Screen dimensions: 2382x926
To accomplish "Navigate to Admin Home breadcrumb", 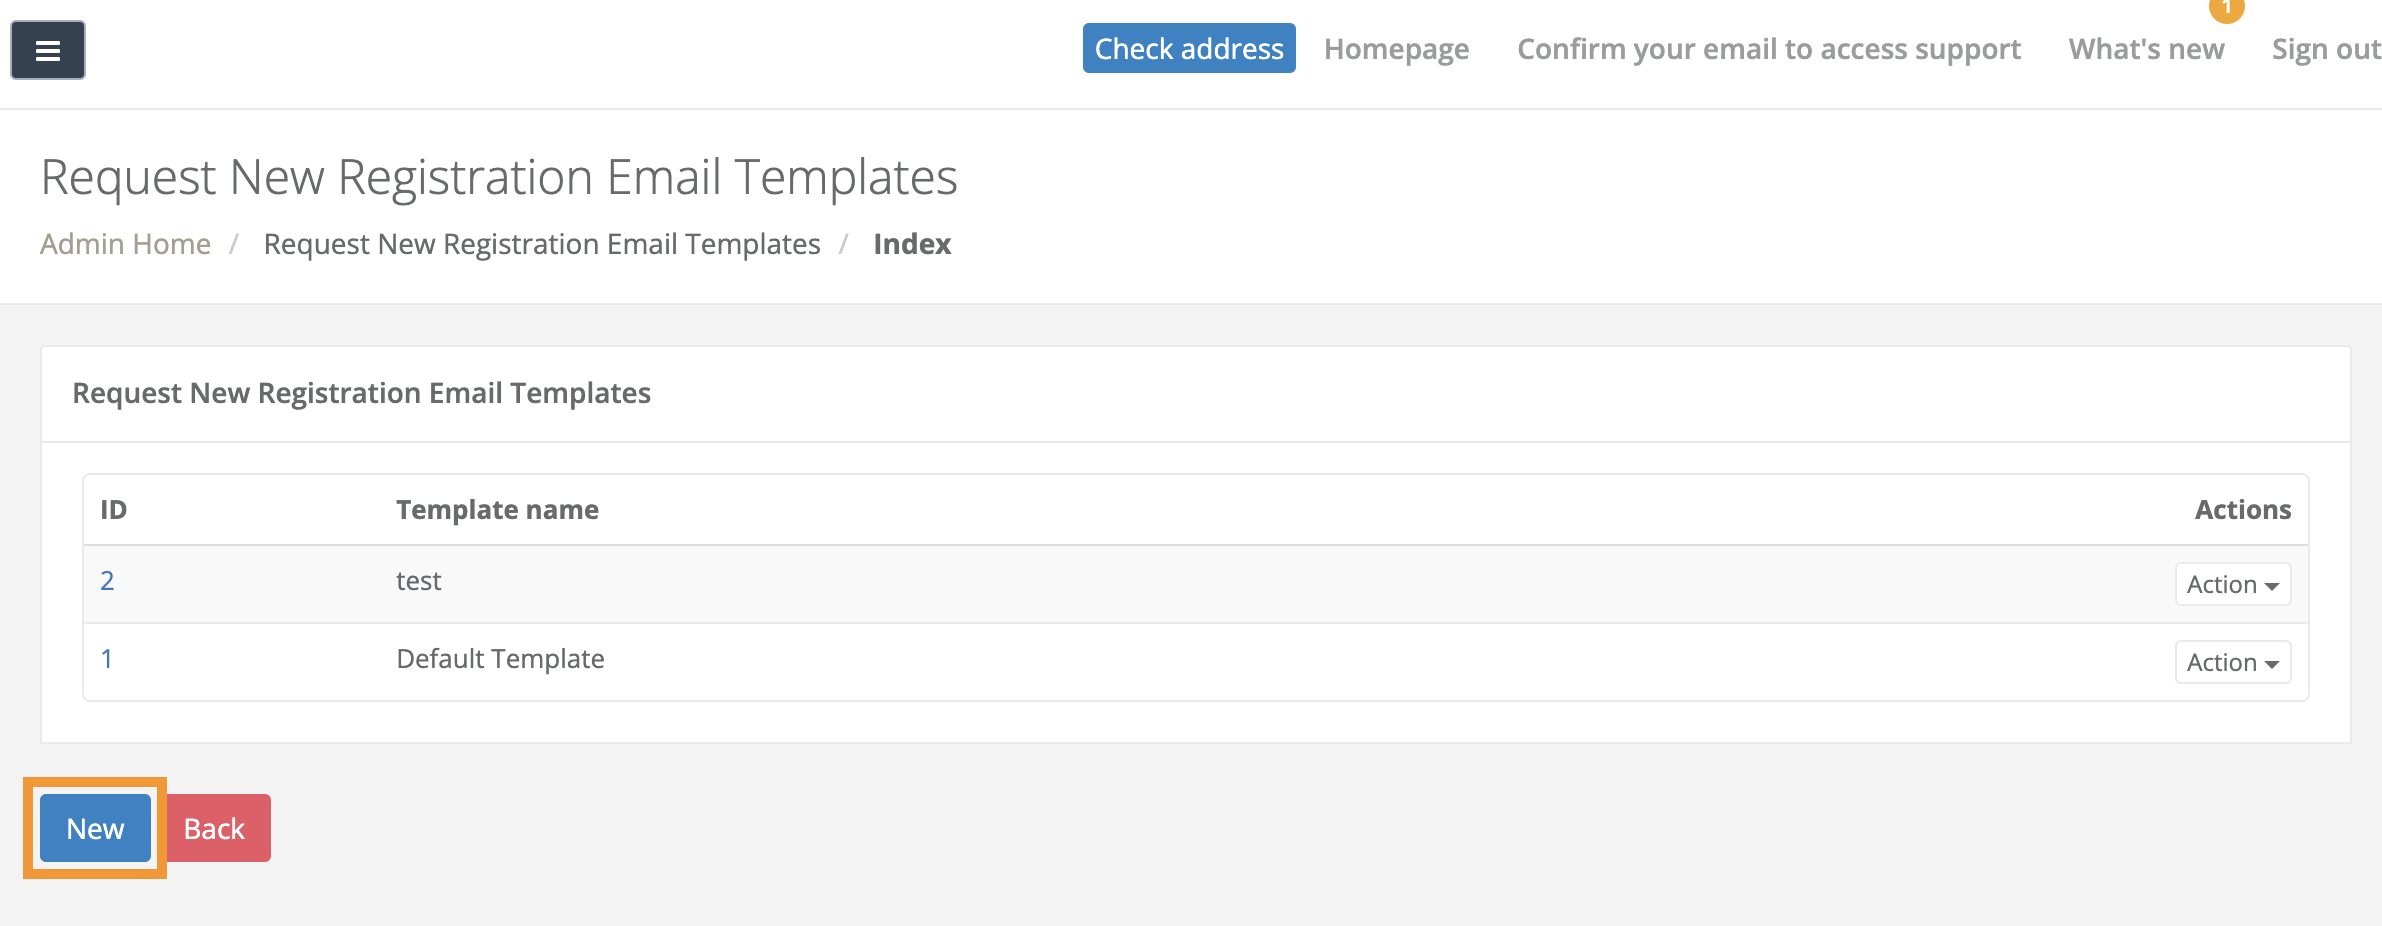I will (x=125, y=244).
